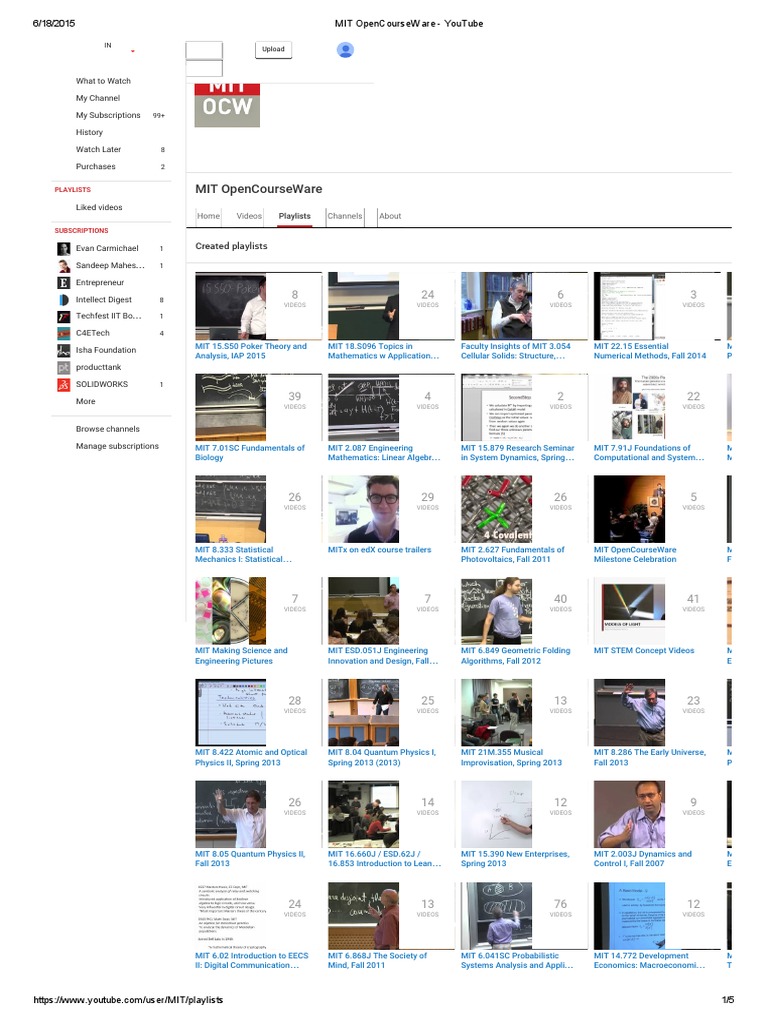Click Browse channels link
Screen dimensions: 768x1024
click(x=108, y=429)
